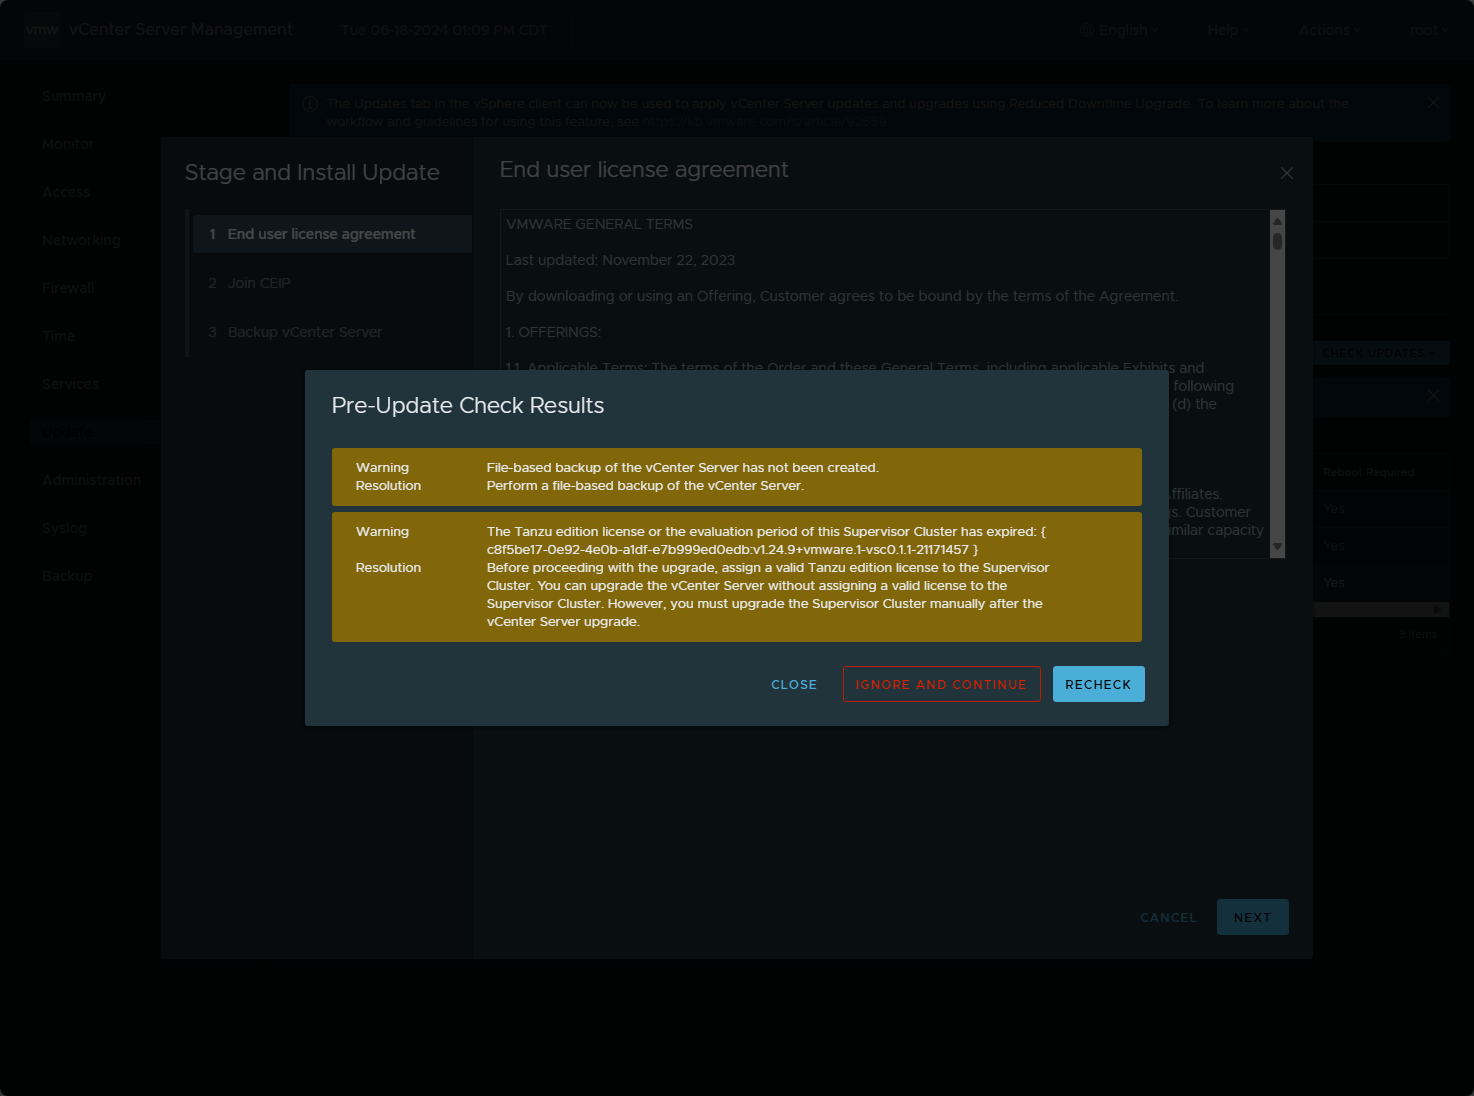Dismiss the Updates tab info banner
Screen dimensions: 1474x1096
click(1433, 103)
